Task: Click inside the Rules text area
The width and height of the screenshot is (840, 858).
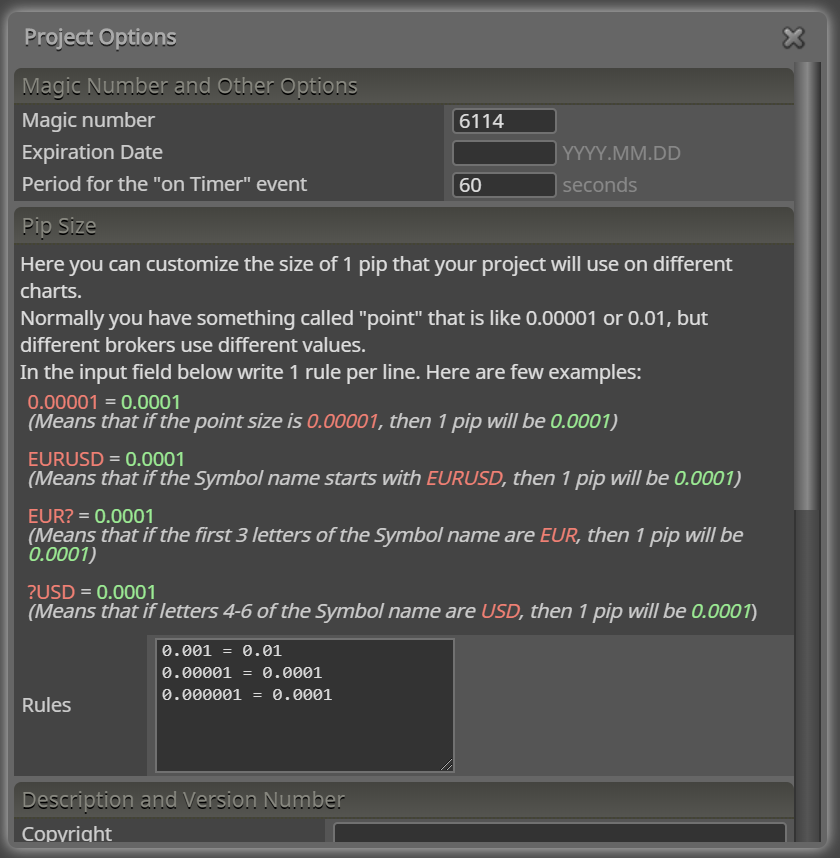Action: click(305, 705)
